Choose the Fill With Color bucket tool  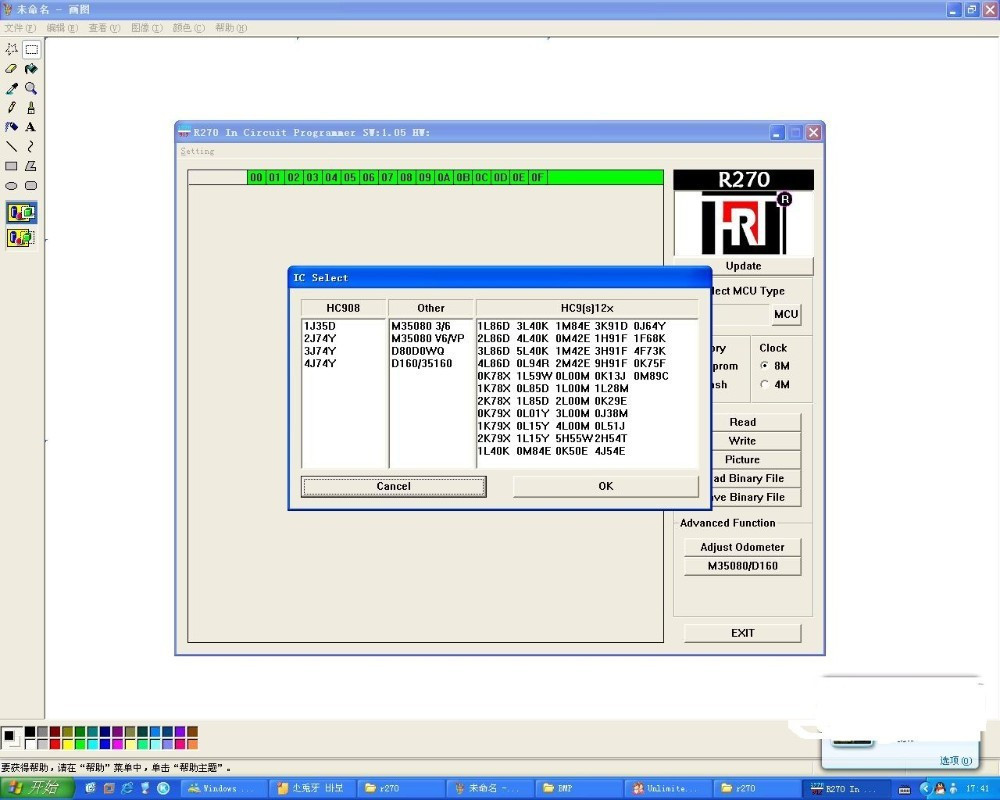(x=31, y=69)
